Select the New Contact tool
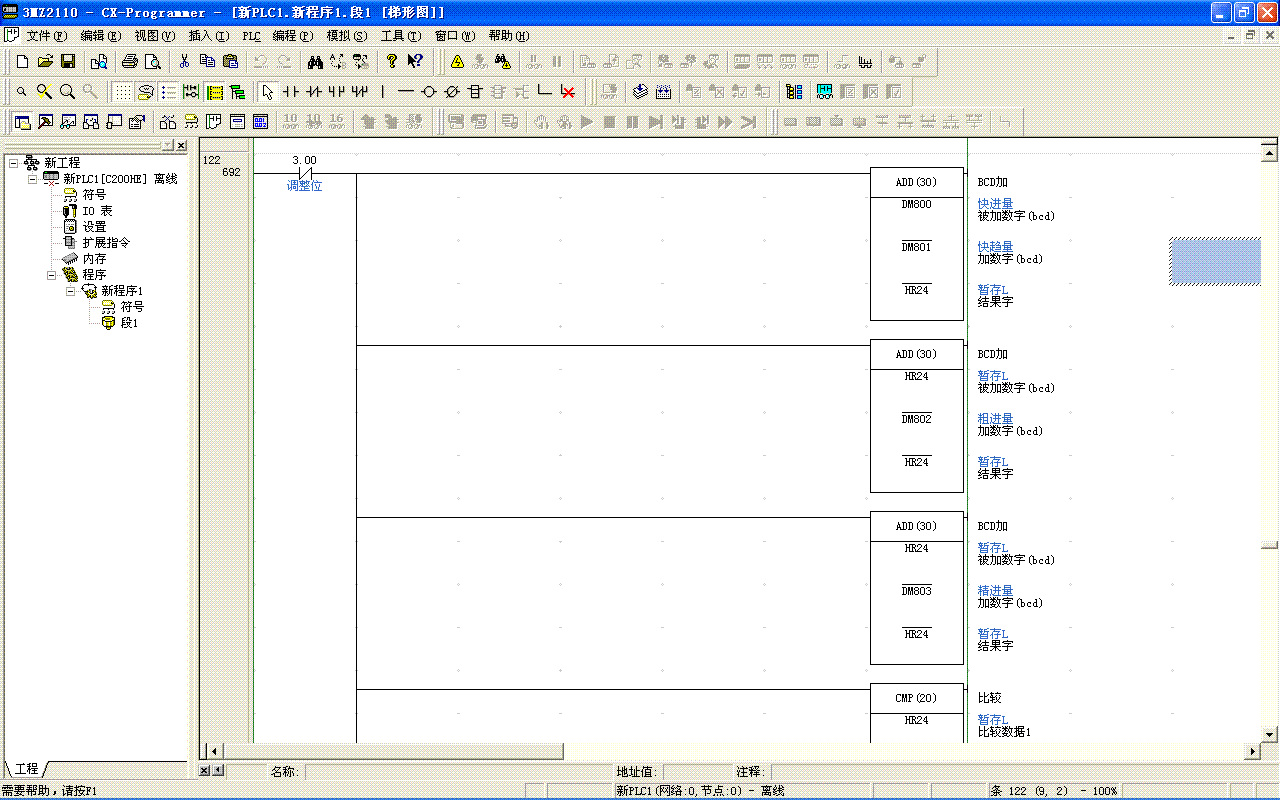The image size is (1280, 800). pyautogui.click(x=291, y=92)
